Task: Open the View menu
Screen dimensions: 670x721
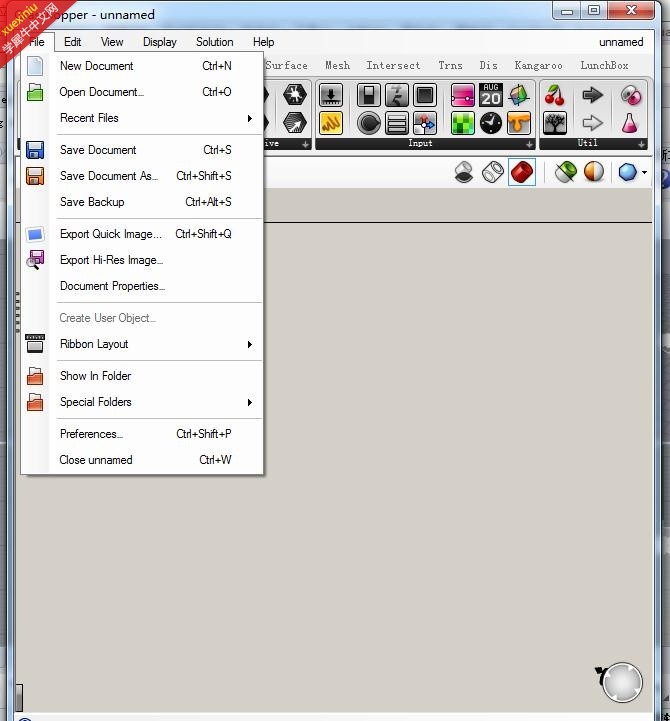Action: point(112,42)
